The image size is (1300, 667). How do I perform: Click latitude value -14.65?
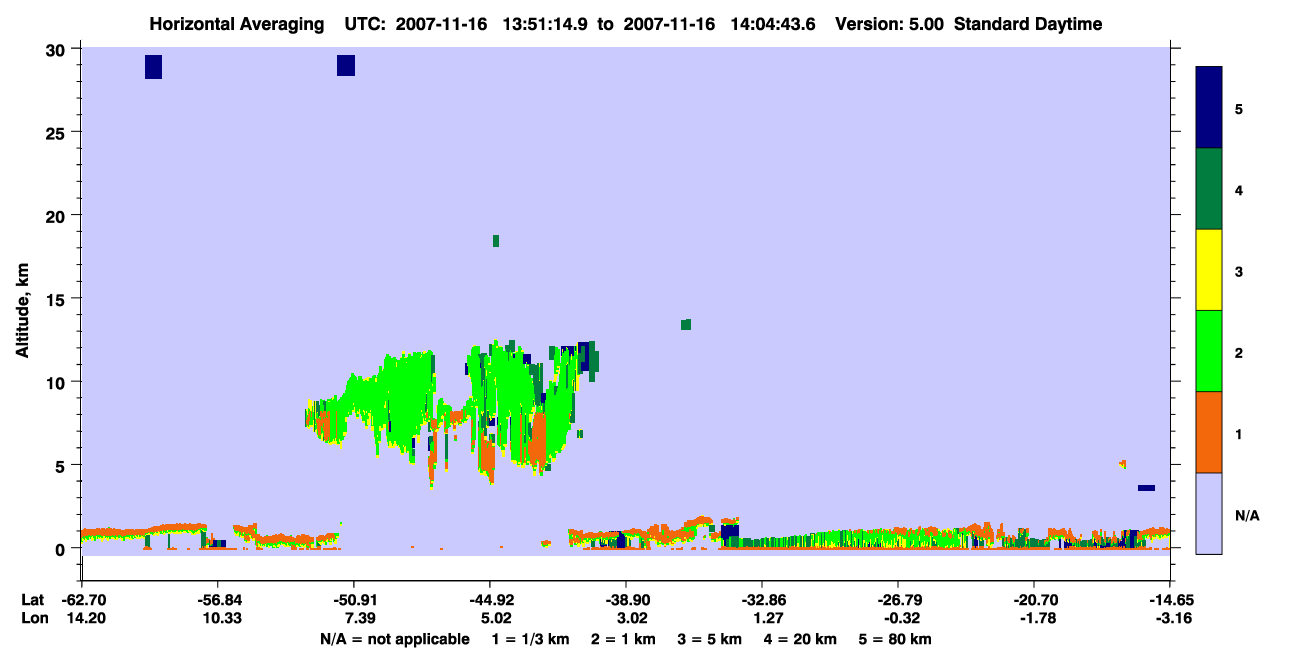click(1170, 600)
